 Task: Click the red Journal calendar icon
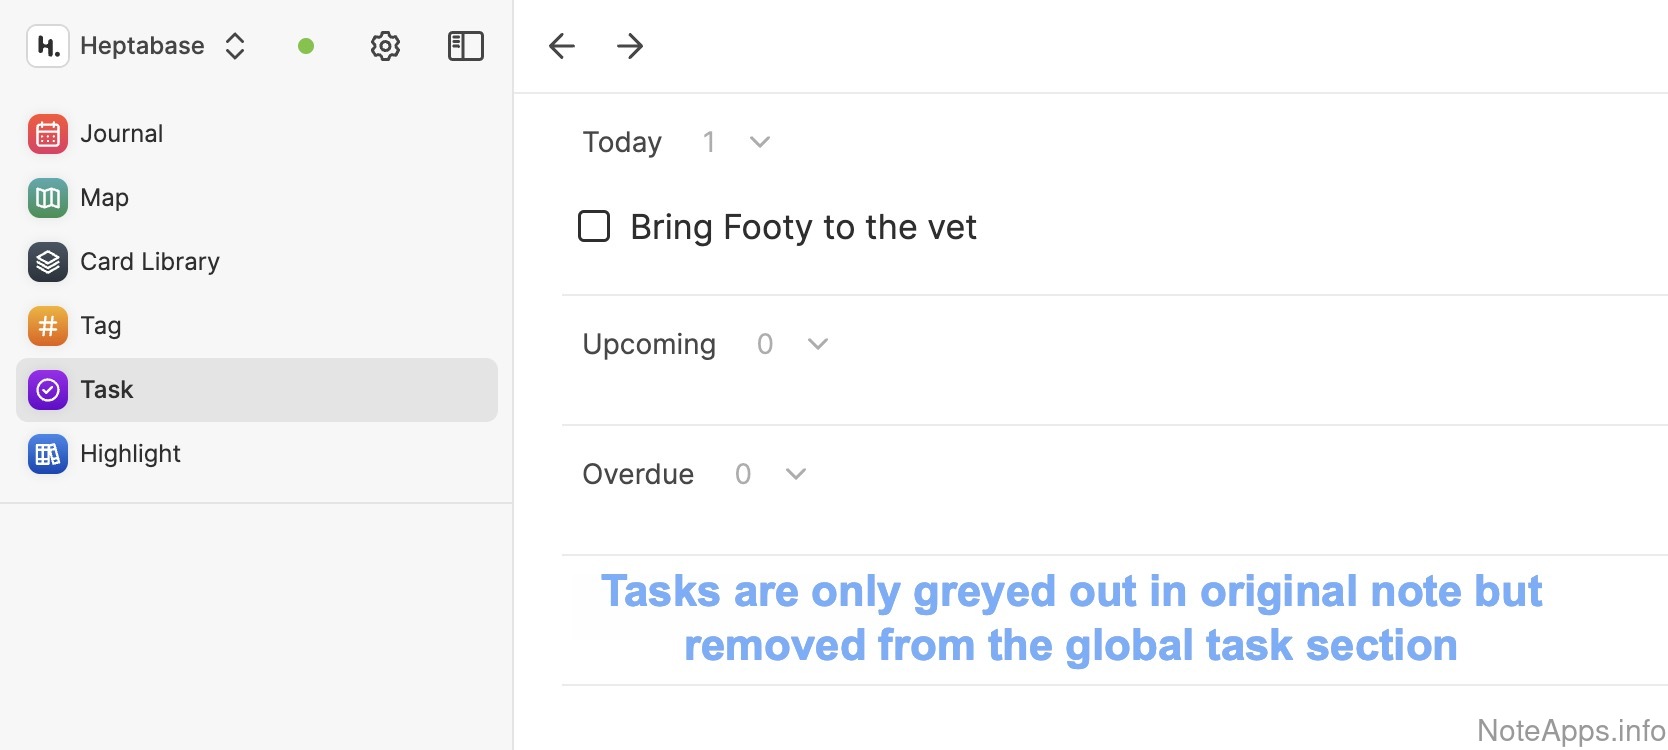(x=48, y=134)
